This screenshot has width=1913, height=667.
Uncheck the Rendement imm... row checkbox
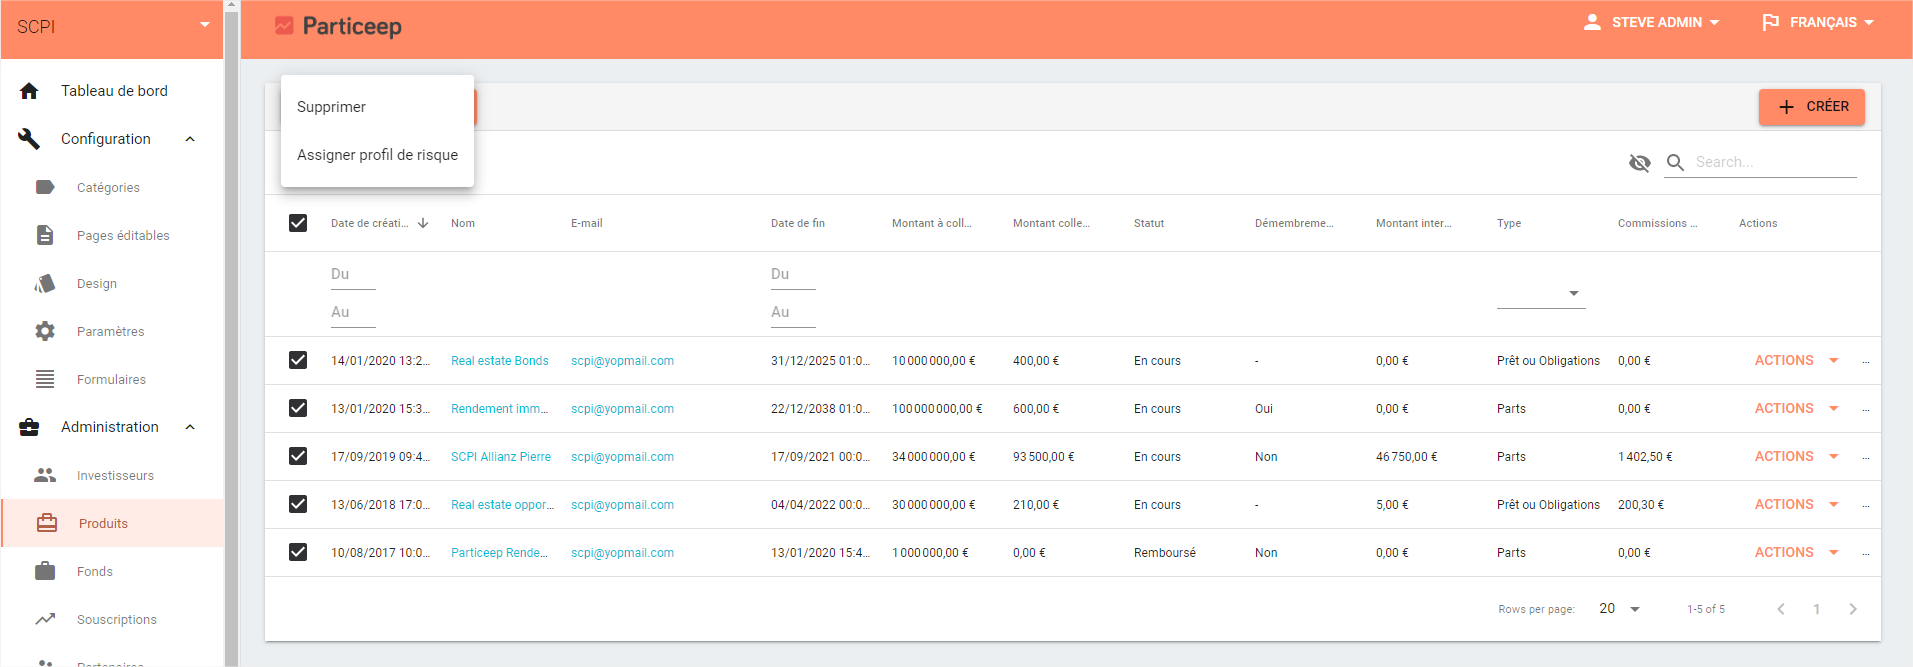298,408
